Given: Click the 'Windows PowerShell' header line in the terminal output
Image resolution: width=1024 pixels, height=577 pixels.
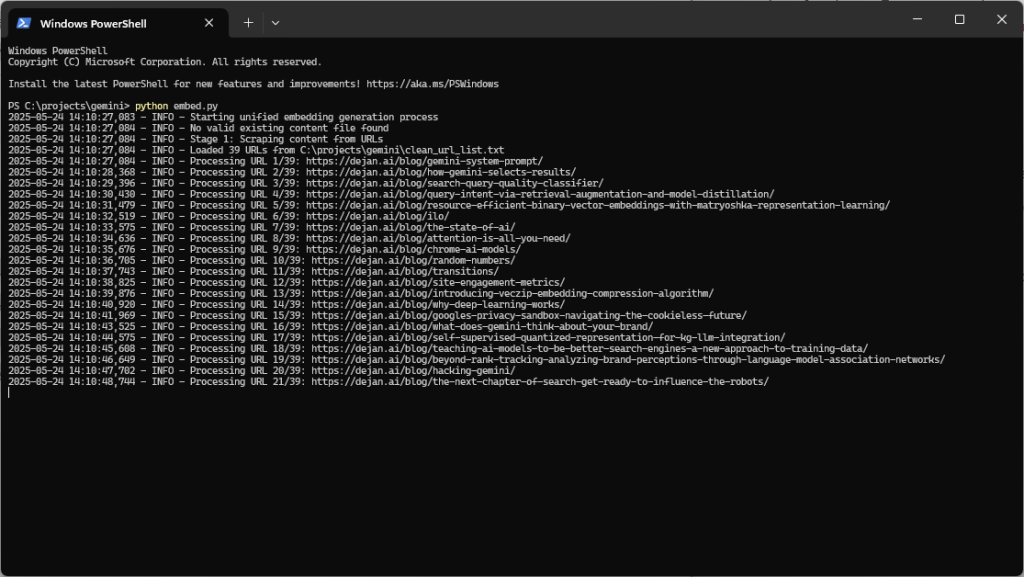Looking at the screenshot, I should [57, 51].
